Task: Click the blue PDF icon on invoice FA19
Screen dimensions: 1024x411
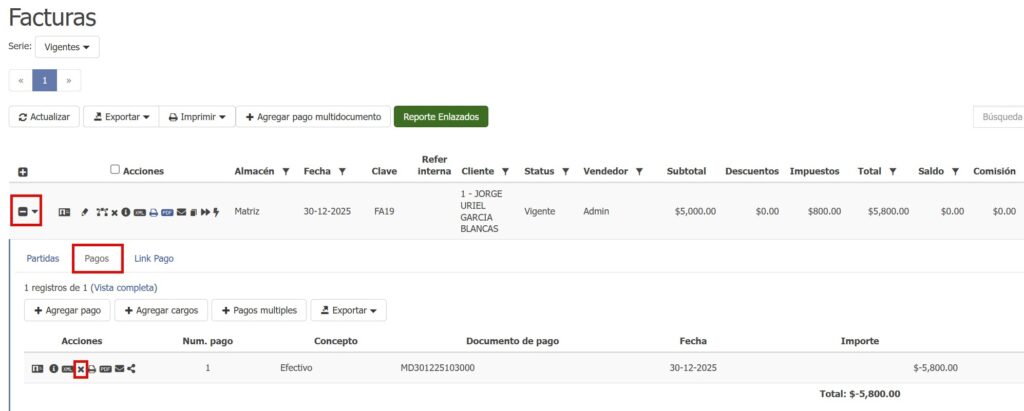Action: 167,212
